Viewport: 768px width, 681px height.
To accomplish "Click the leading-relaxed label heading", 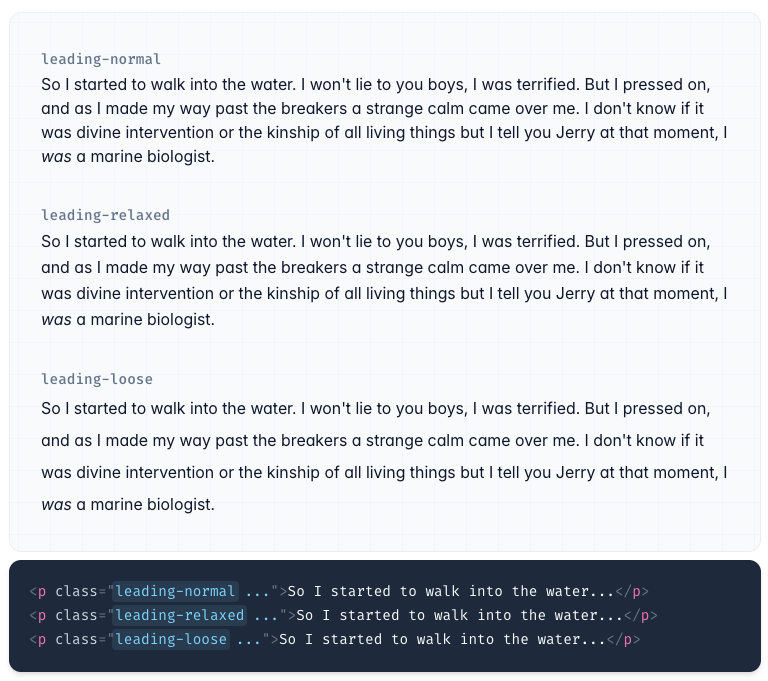I will click(105, 215).
